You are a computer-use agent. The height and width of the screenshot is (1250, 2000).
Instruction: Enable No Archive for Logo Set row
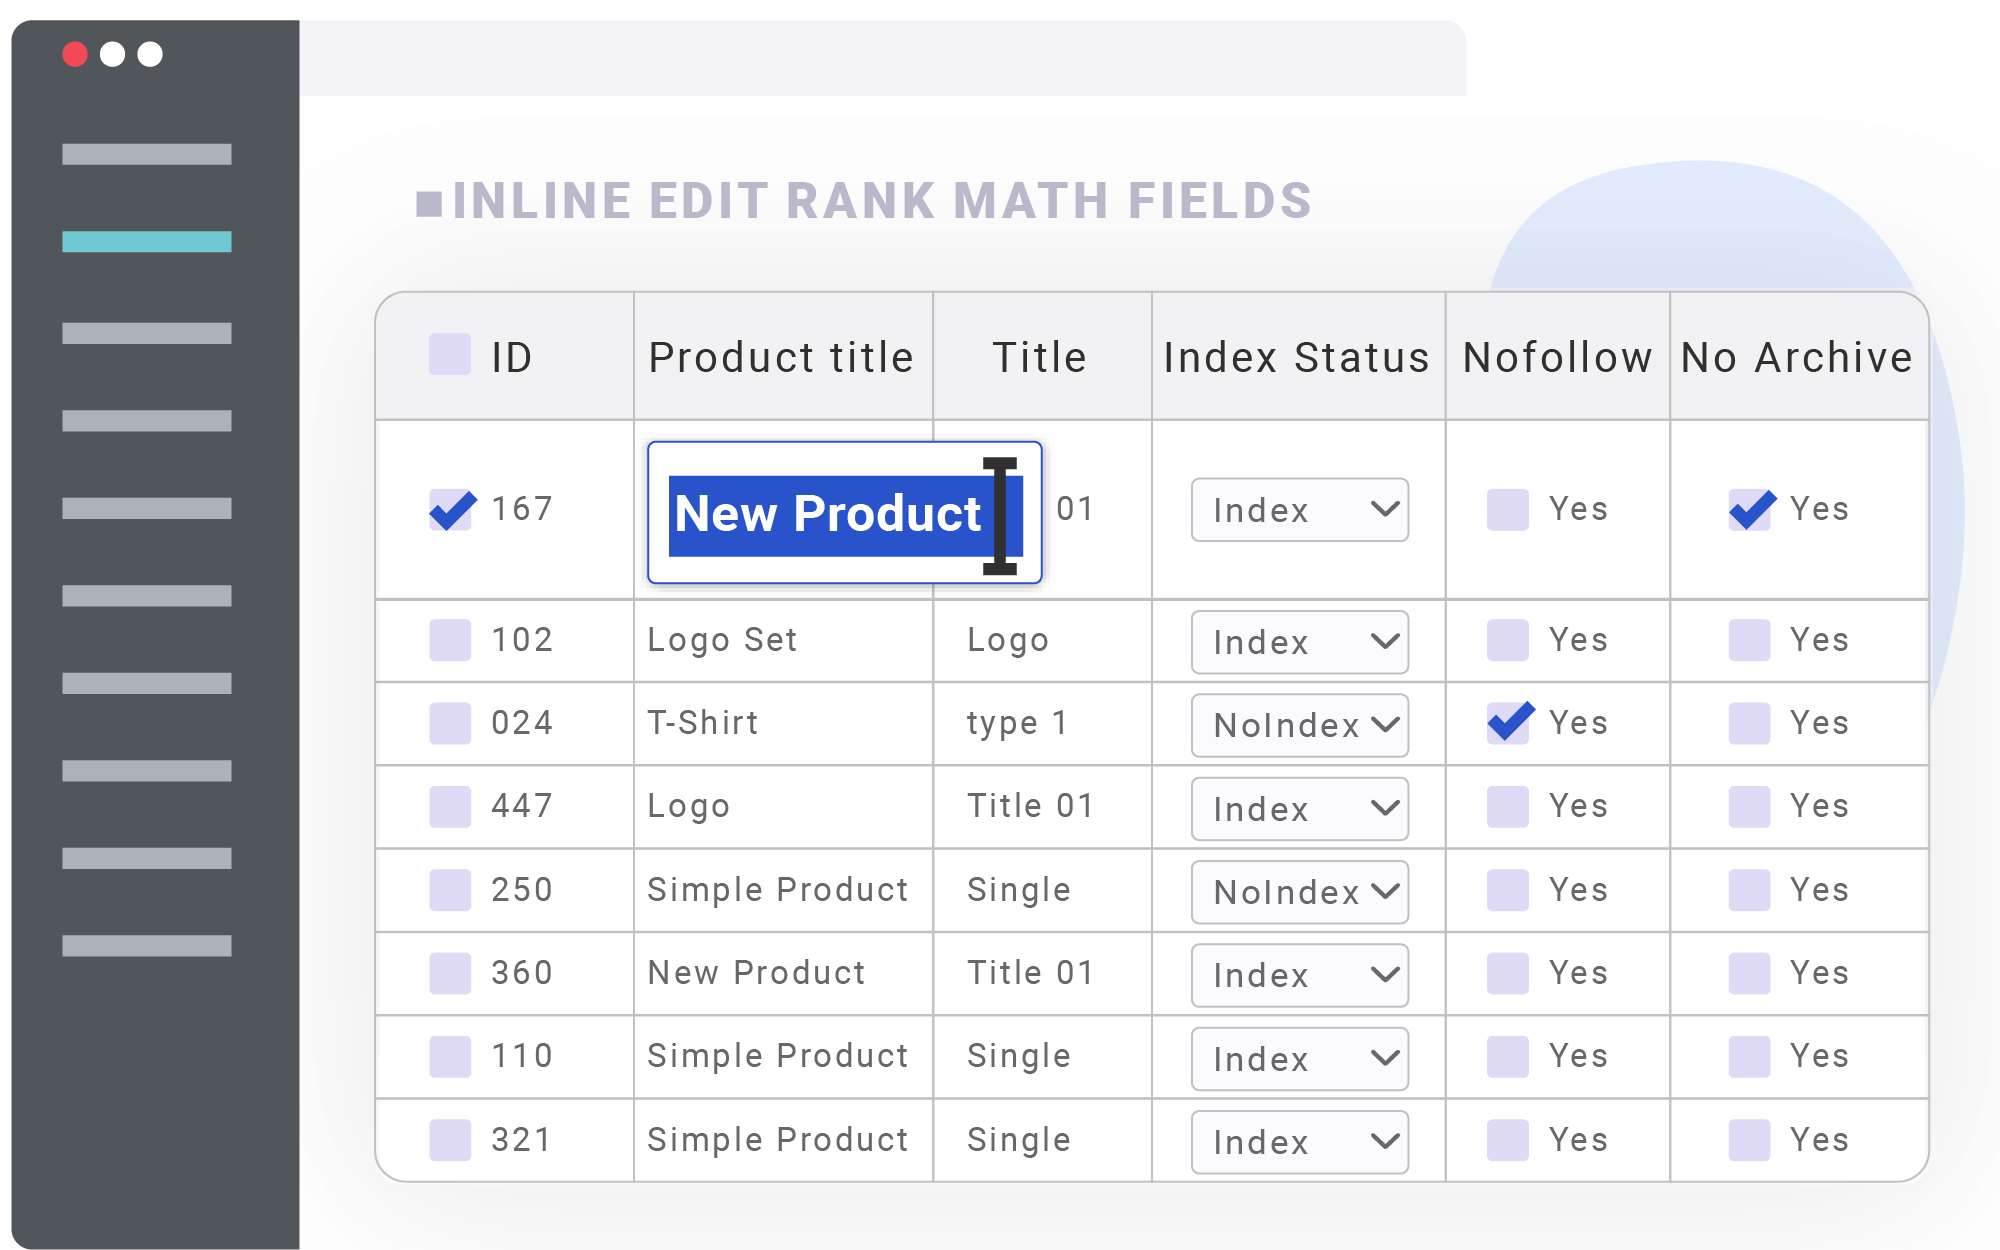point(1750,640)
